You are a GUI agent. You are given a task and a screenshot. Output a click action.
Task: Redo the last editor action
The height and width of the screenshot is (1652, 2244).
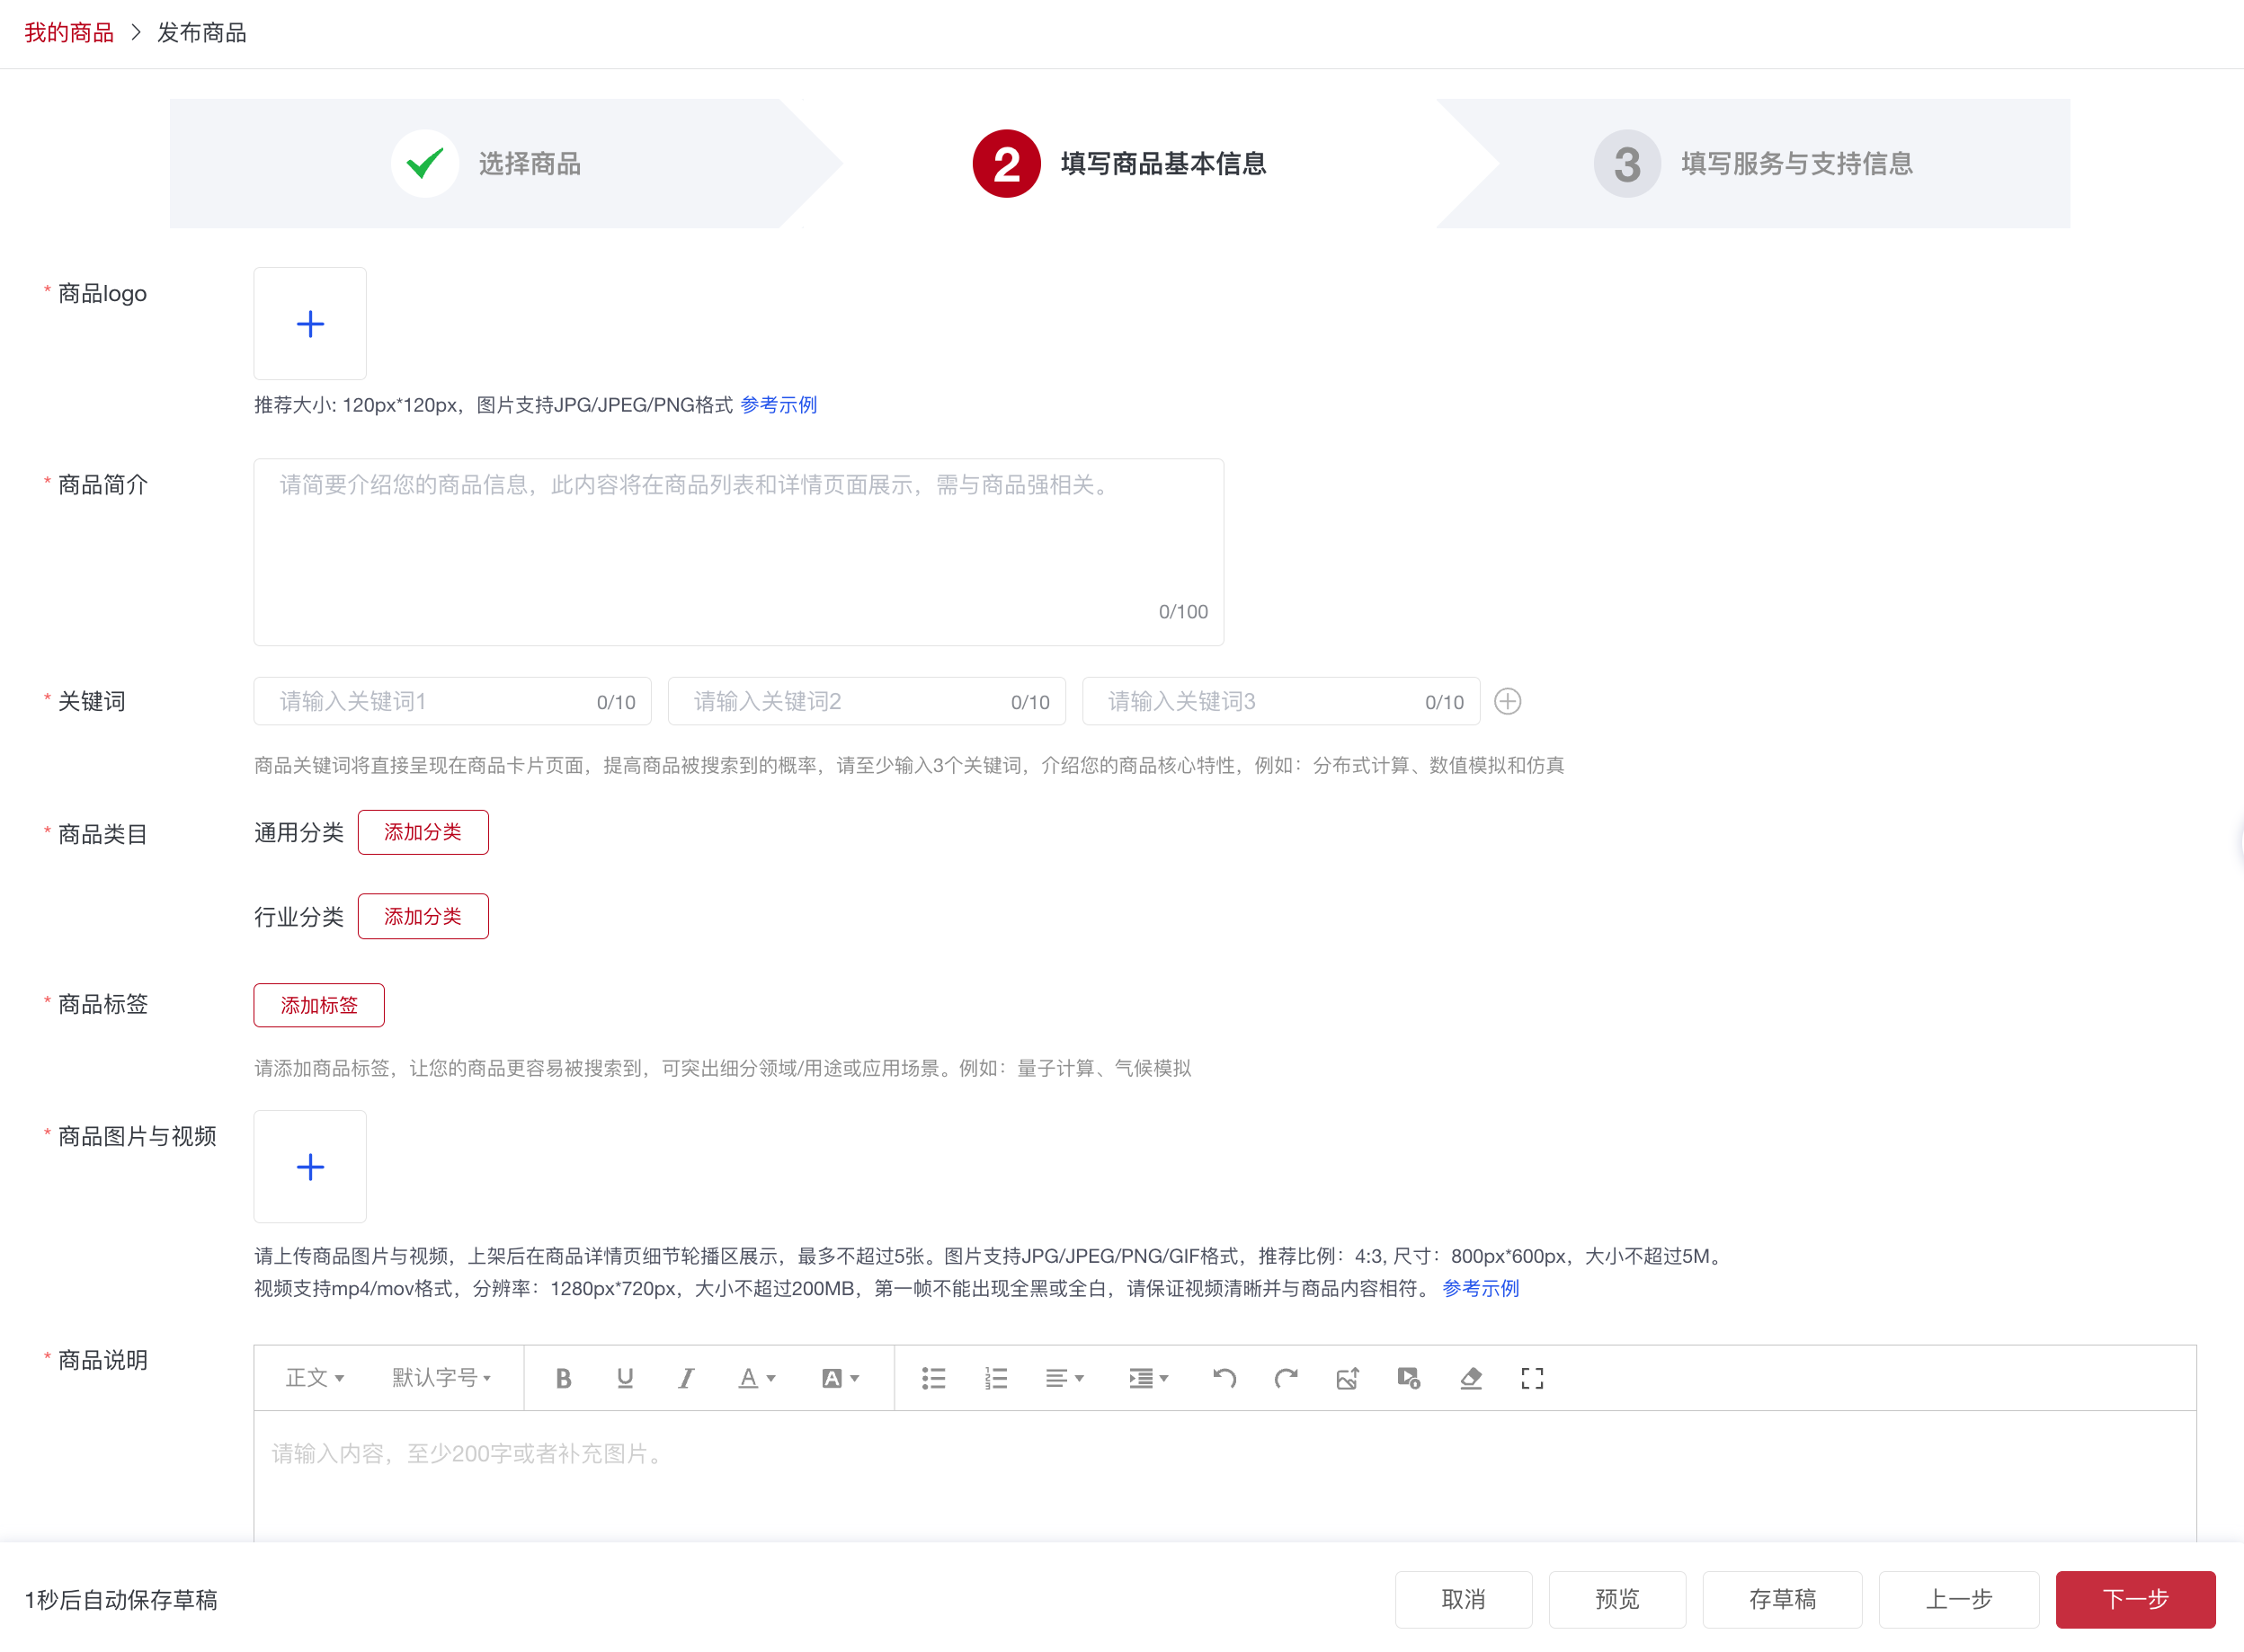pyautogui.click(x=1287, y=1377)
